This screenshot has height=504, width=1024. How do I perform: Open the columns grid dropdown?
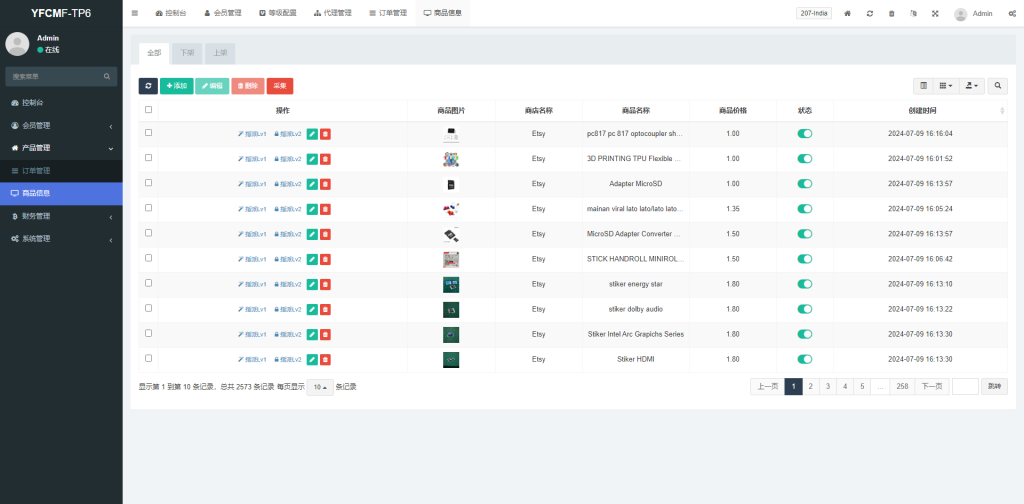pos(946,86)
